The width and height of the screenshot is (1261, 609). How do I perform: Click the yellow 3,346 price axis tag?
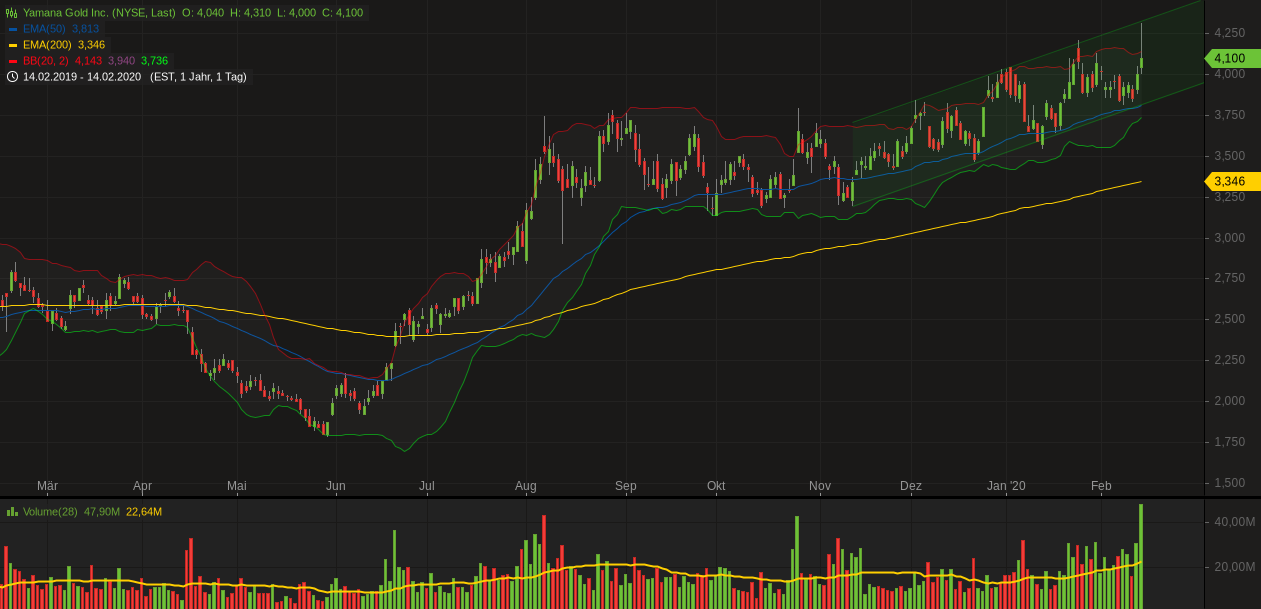[1231, 181]
